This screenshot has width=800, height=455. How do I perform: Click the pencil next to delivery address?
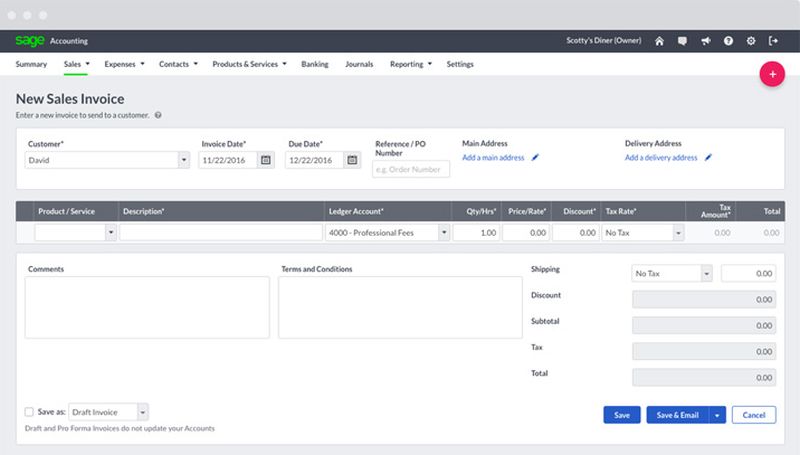(x=708, y=158)
